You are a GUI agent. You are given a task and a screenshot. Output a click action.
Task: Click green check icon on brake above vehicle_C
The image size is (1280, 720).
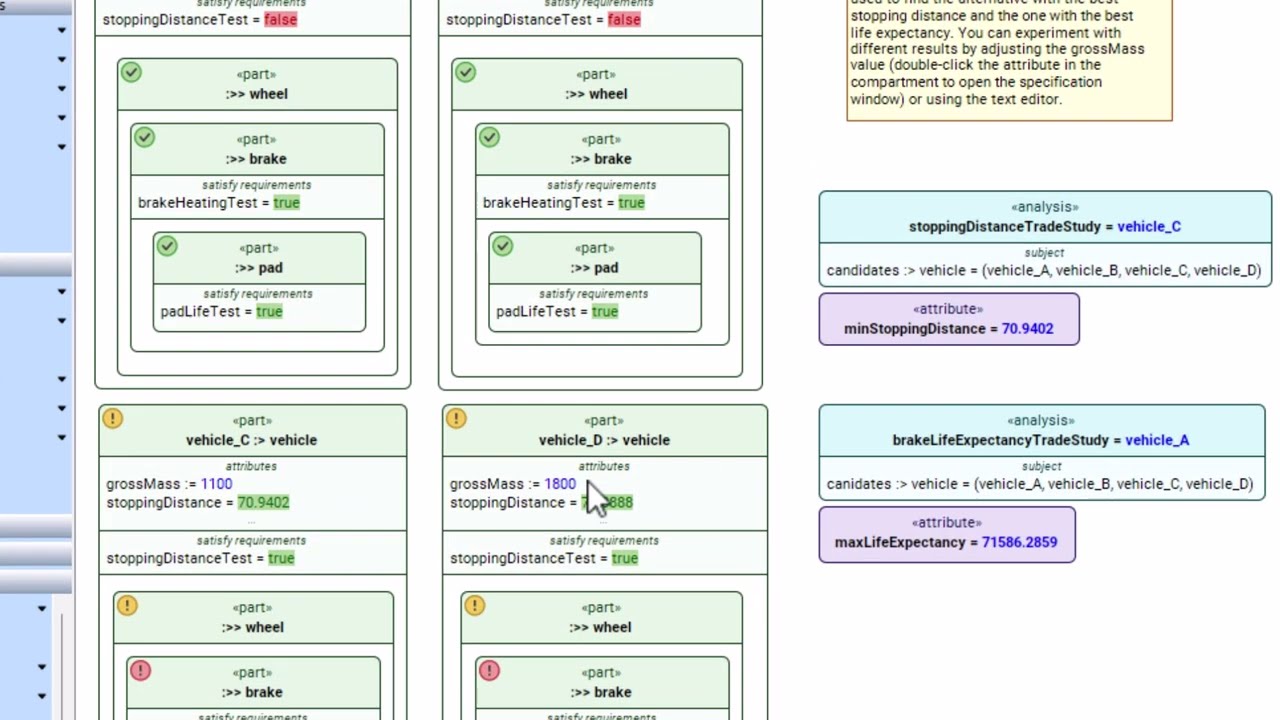click(145, 137)
